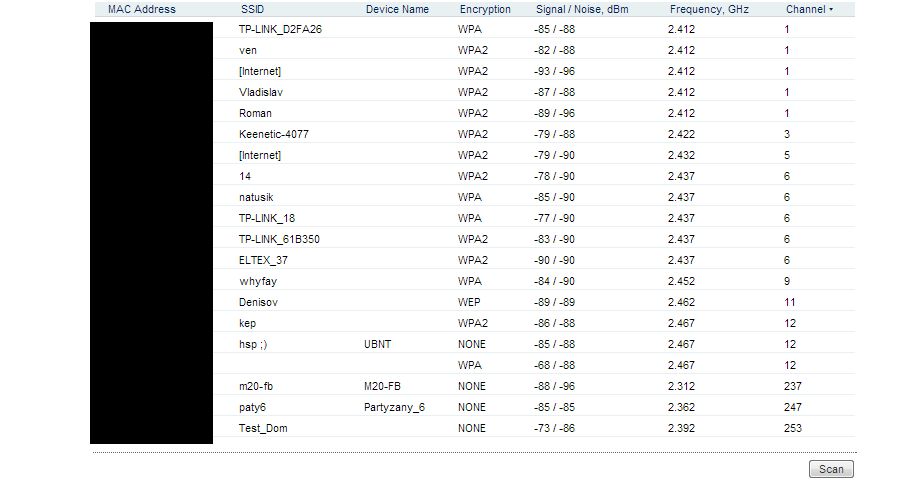Select the natusik network row
Screen dimensions: 919x484
257,197
